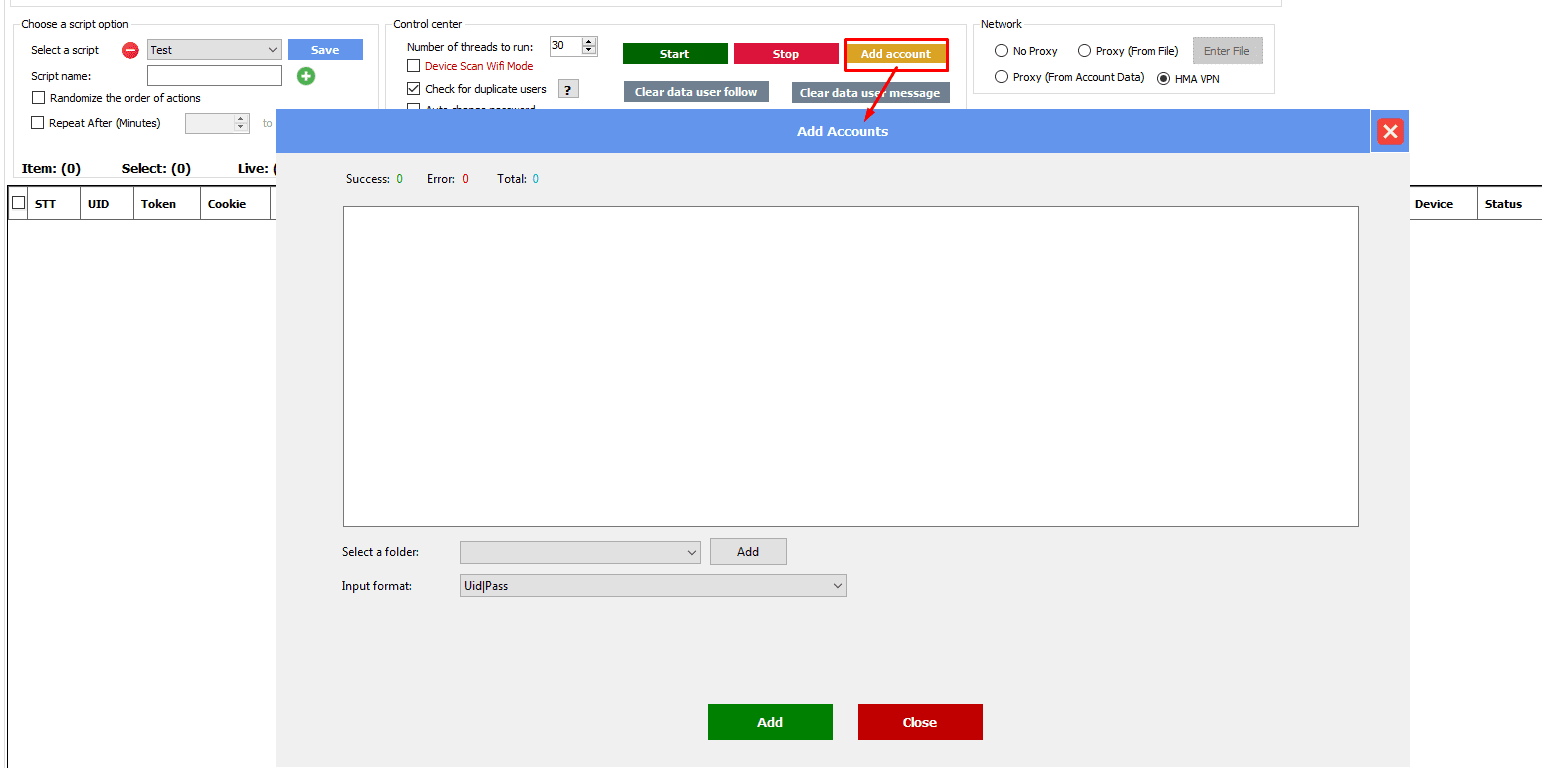Screen dimensions: 1542x768
Task: Uncheck Check for duplicate users
Action: coord(414,89)
